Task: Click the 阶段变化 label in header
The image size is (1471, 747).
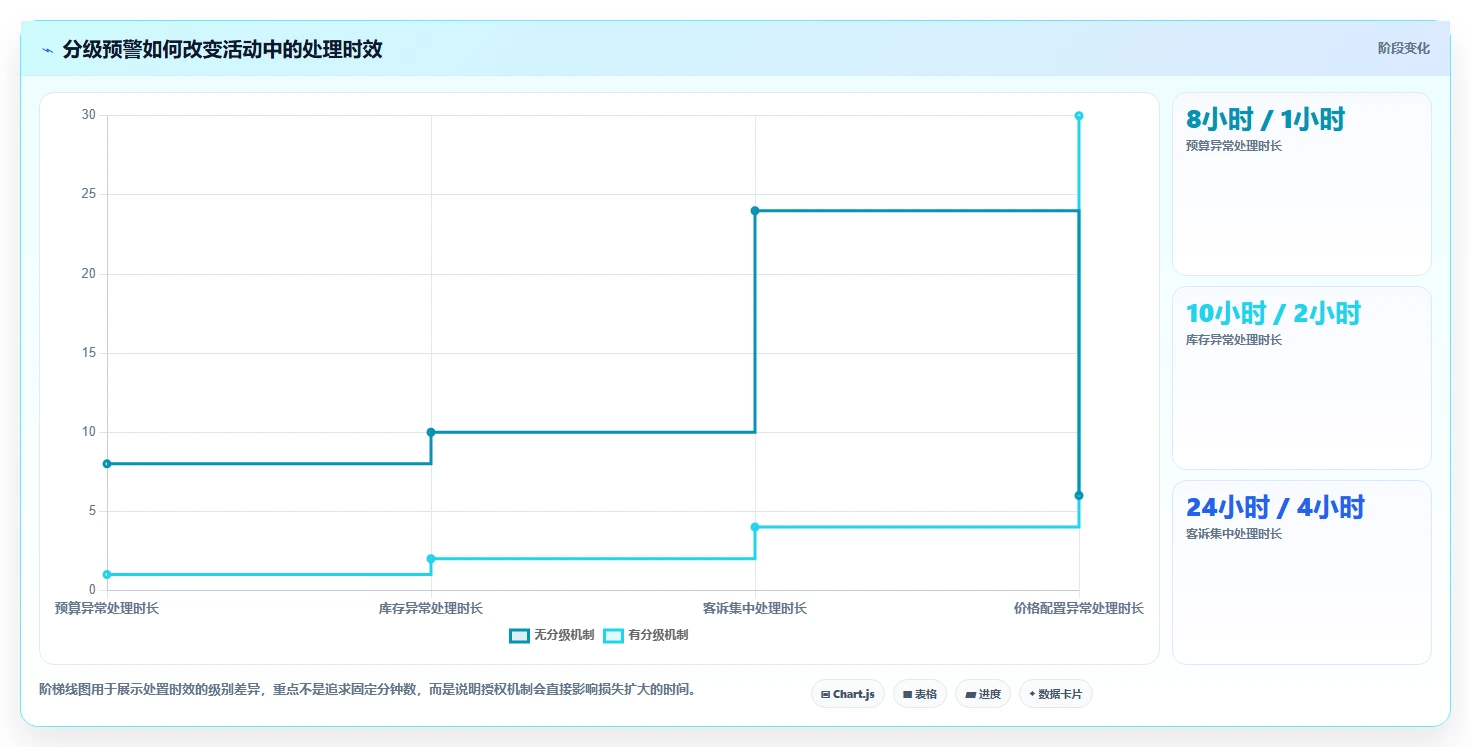Action: pyautogui.click(x=1403, y=49)
